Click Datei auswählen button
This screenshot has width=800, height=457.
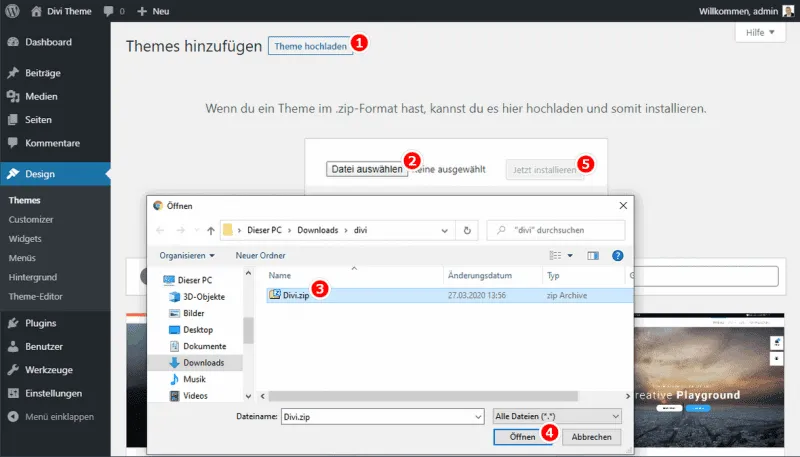tap(367, 169)
